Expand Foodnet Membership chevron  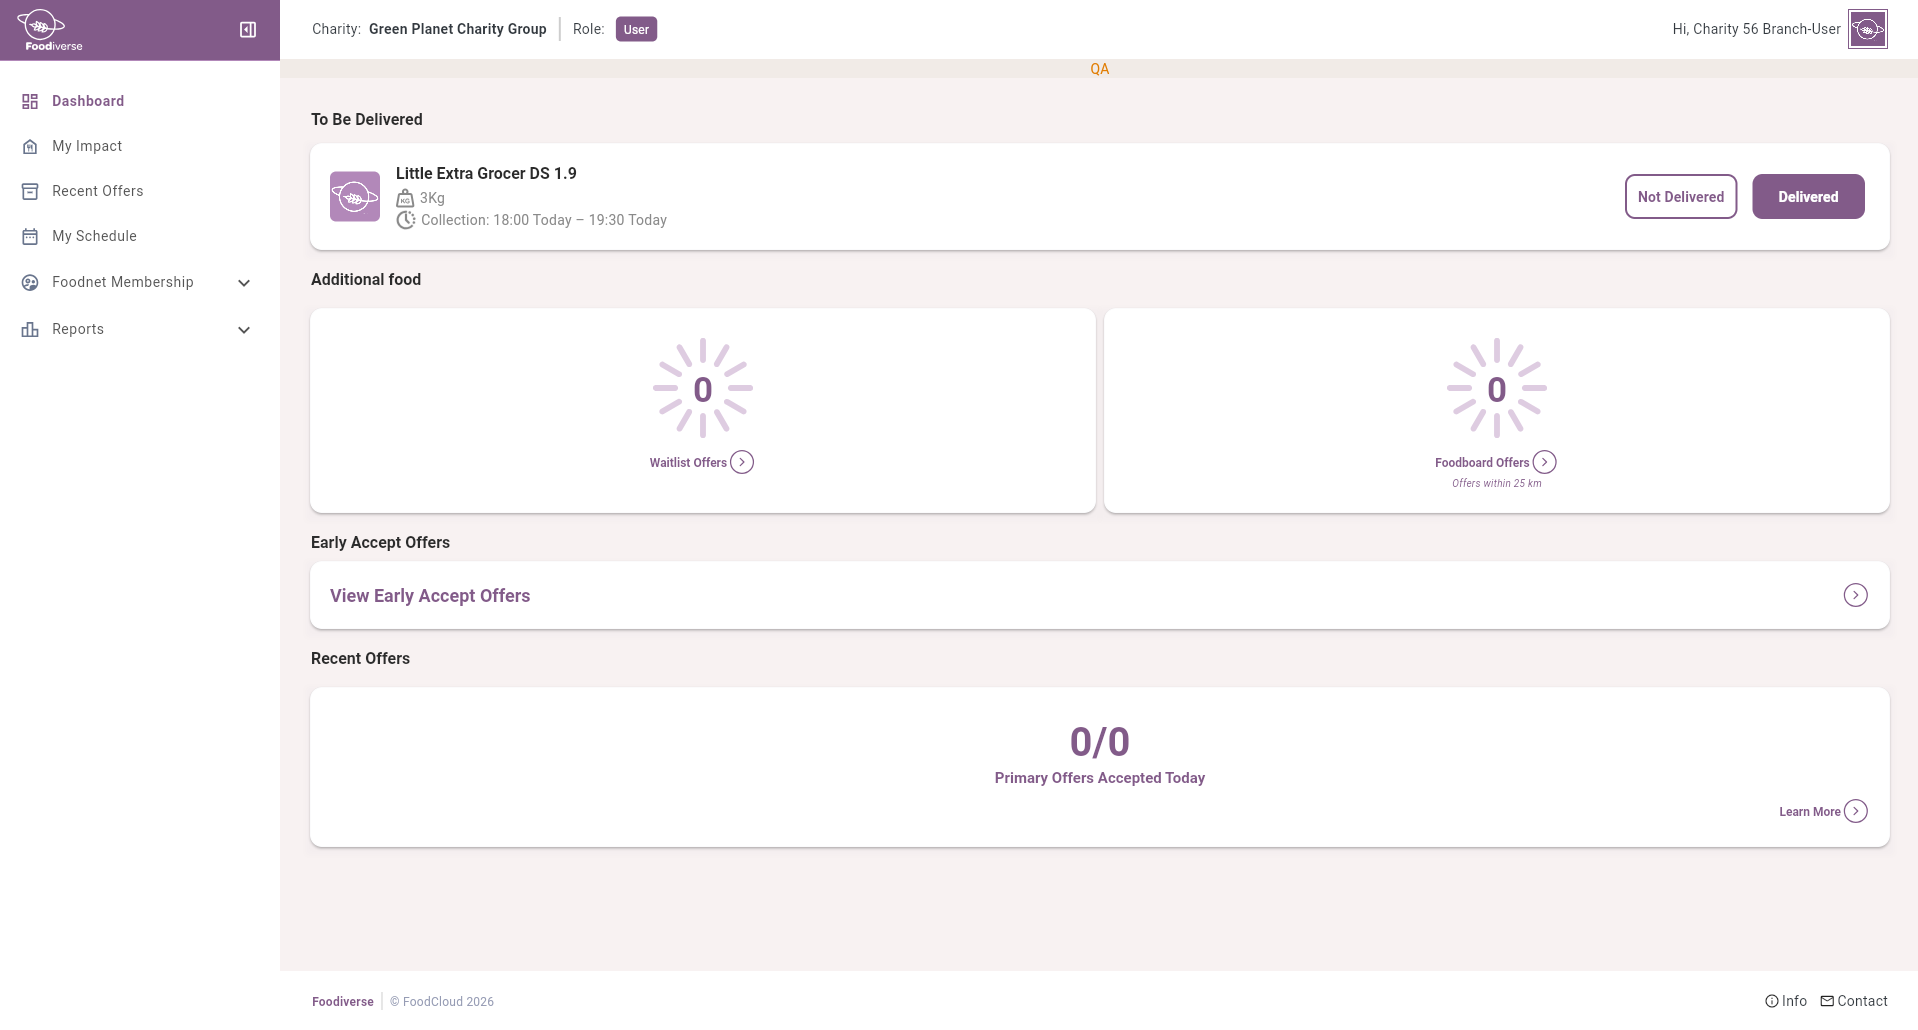point(244,283)
